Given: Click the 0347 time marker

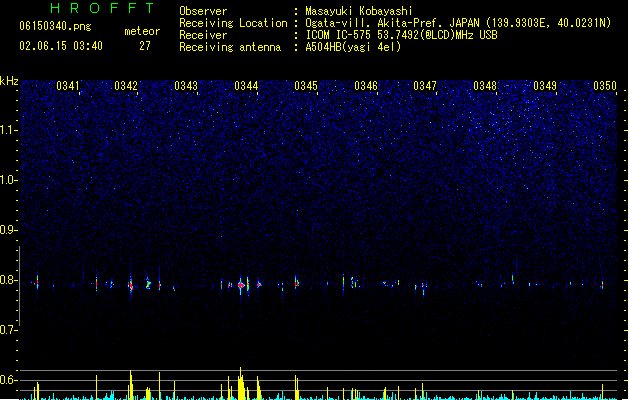Looking at the screenshot, I should coord(425,86).
